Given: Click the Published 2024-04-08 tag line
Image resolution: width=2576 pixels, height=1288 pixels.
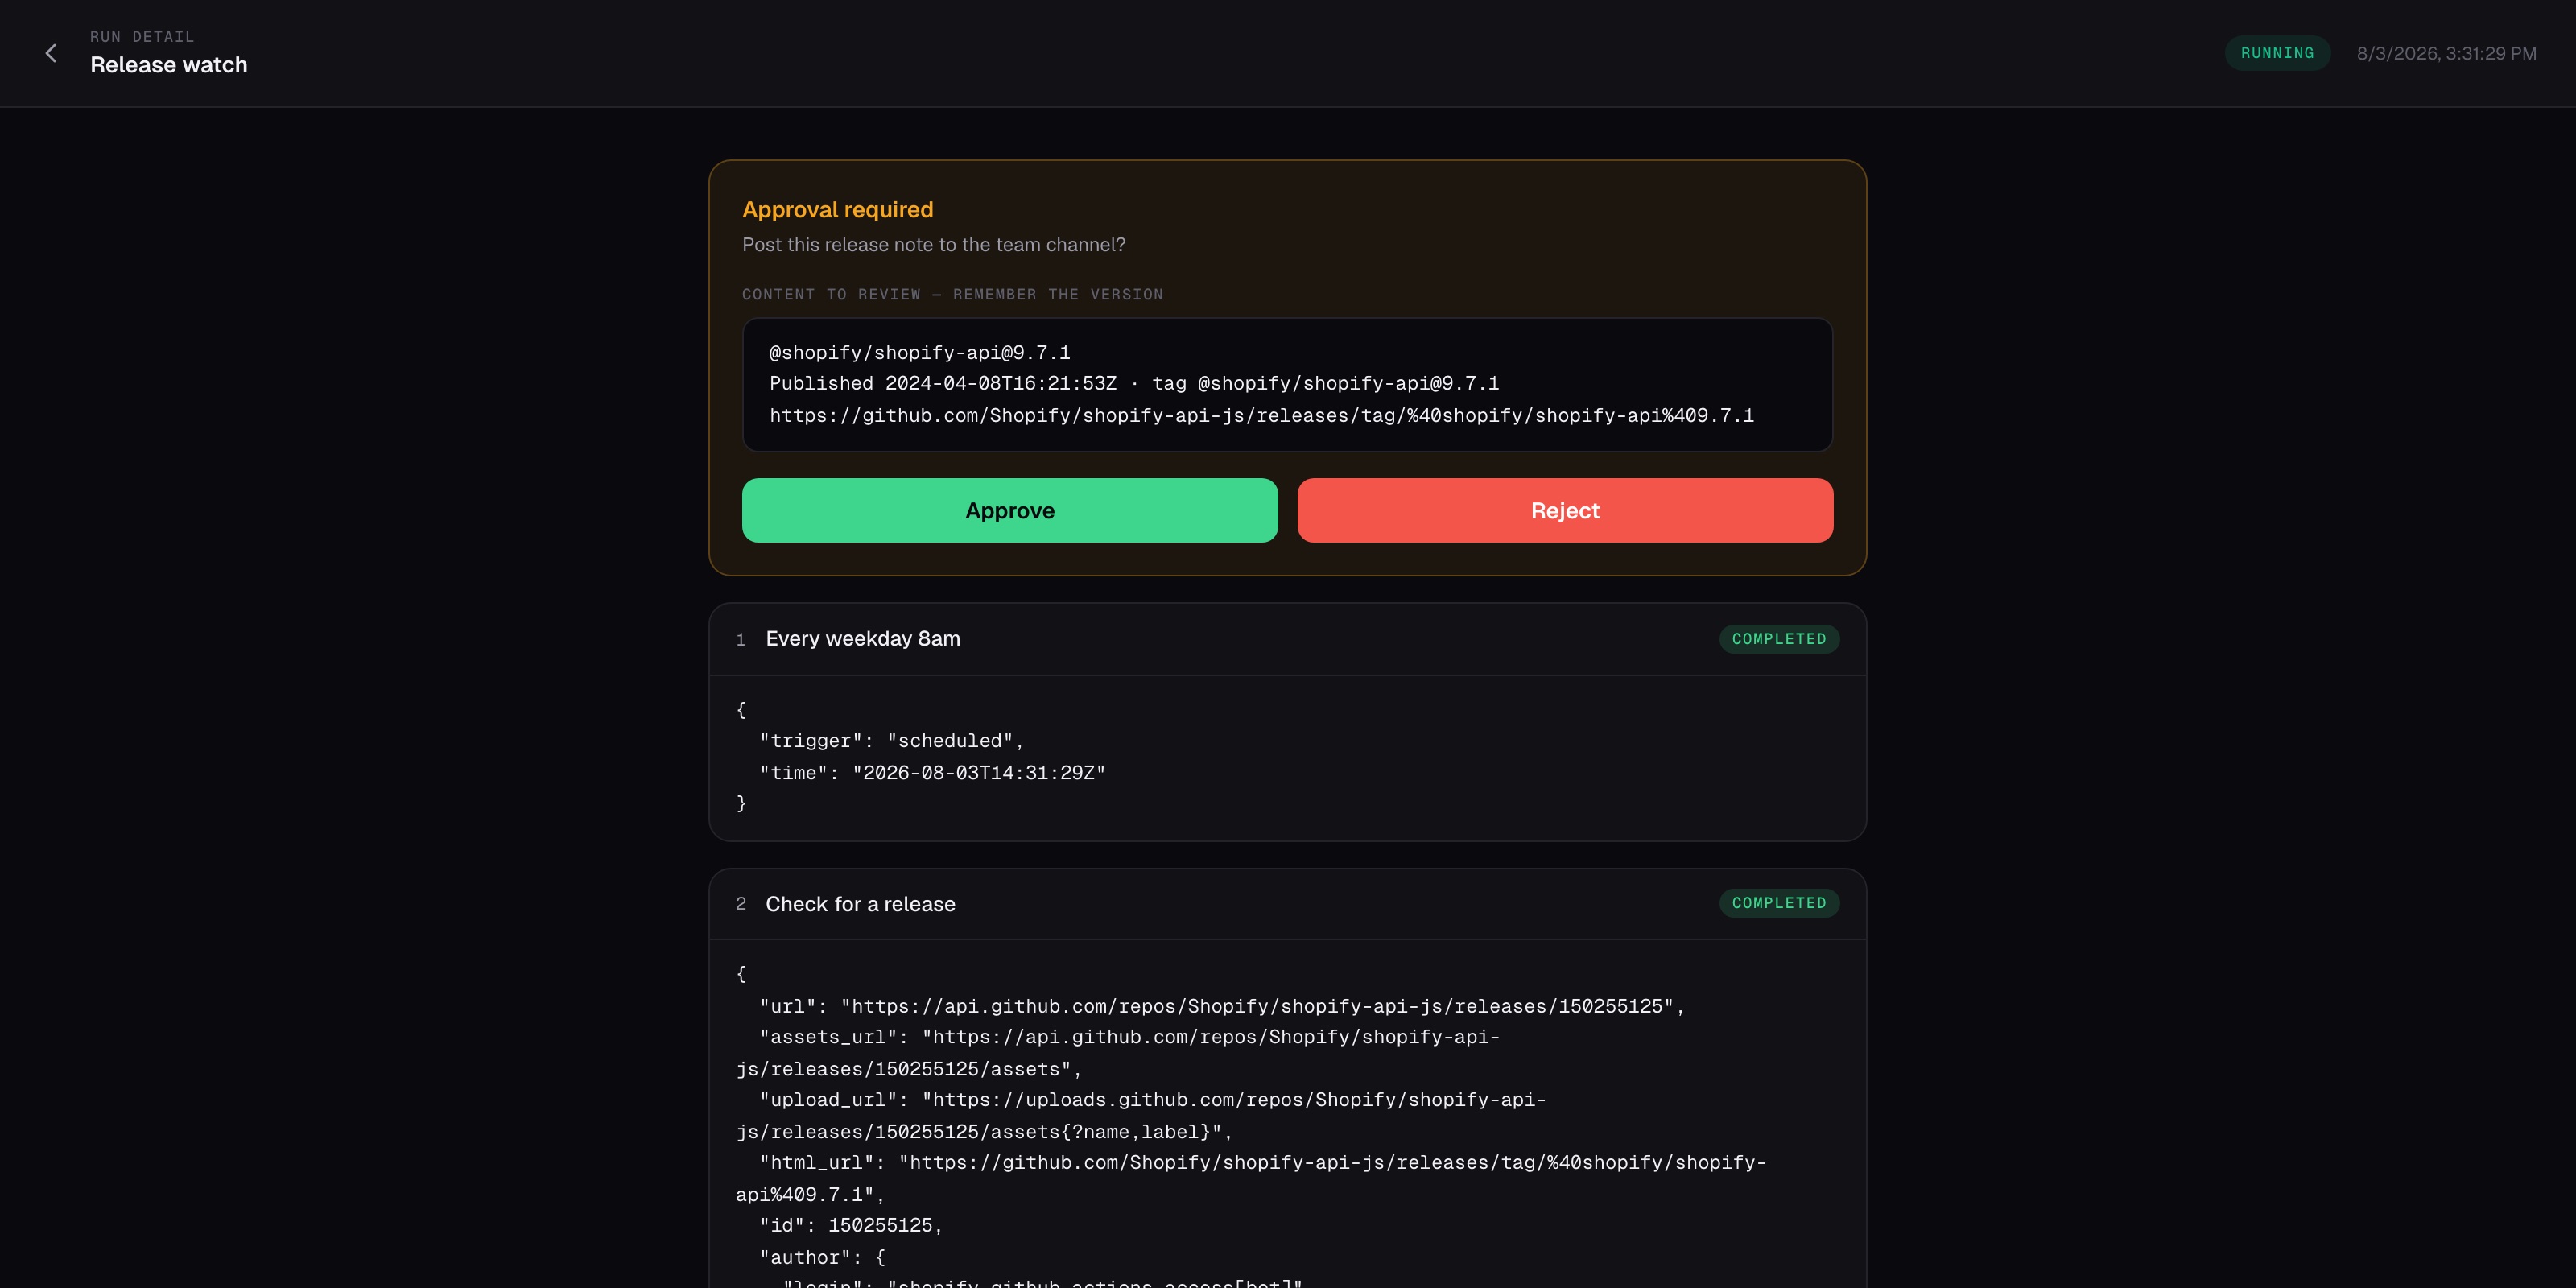Looking at the screenshot, I should tap(1133, 383).
